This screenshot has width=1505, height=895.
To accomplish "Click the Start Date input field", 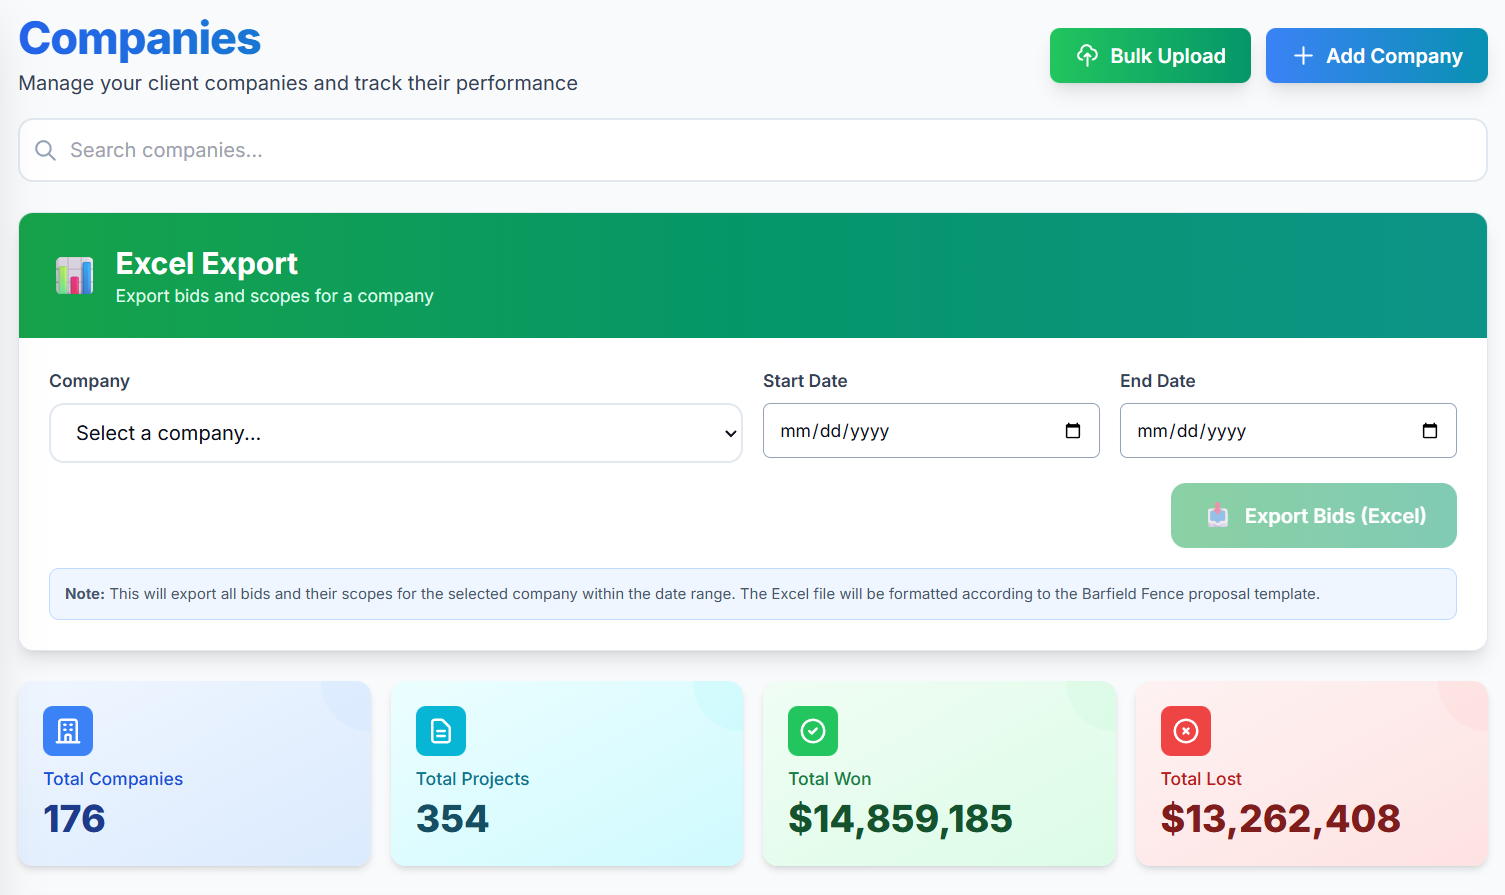I will (900, 431).
